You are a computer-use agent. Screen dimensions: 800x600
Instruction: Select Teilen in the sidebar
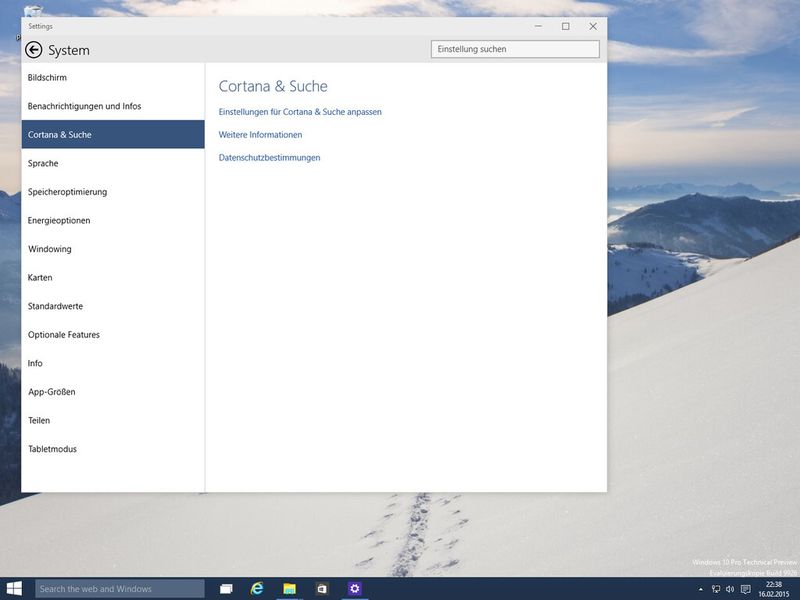(x=113, y=420)
